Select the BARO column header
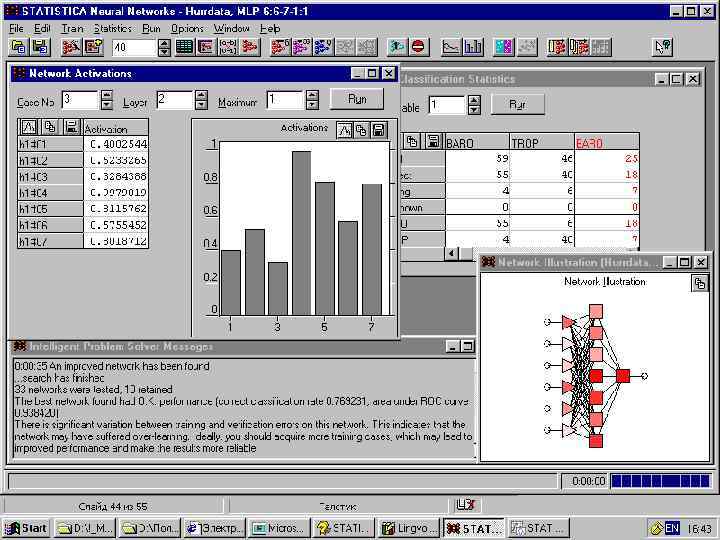Viewport: 720px width, 540px height. coord(477,143)
